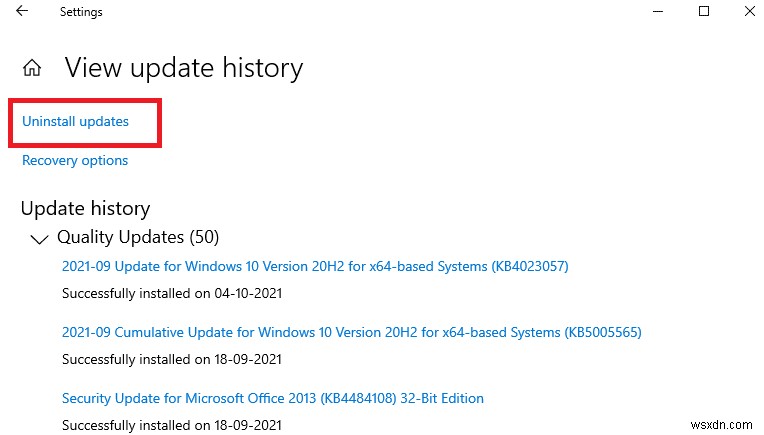
Task: Click the Quality Updates (50) section label
Action: point(138,237)
